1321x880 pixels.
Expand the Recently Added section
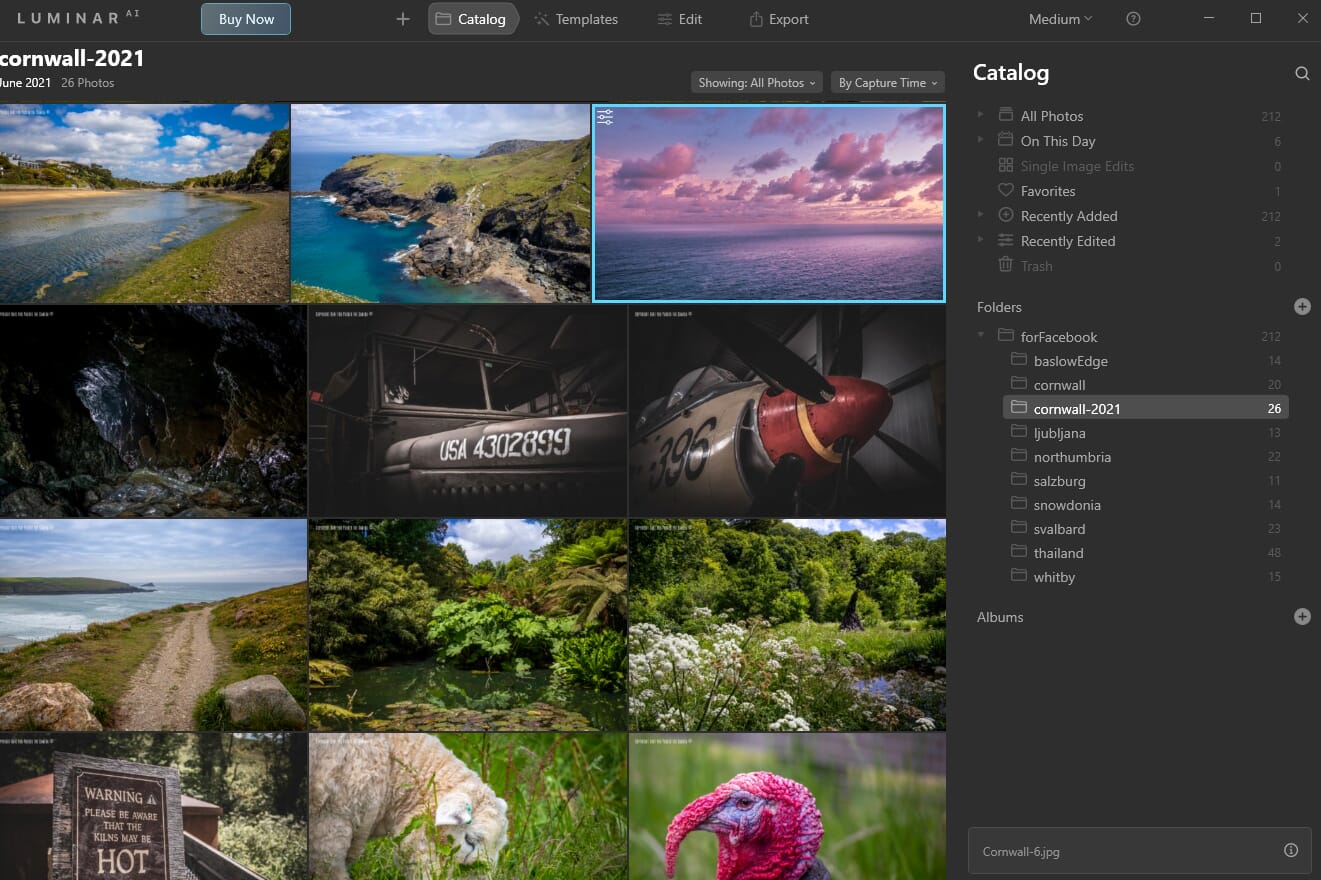click(x=980, y=216)
